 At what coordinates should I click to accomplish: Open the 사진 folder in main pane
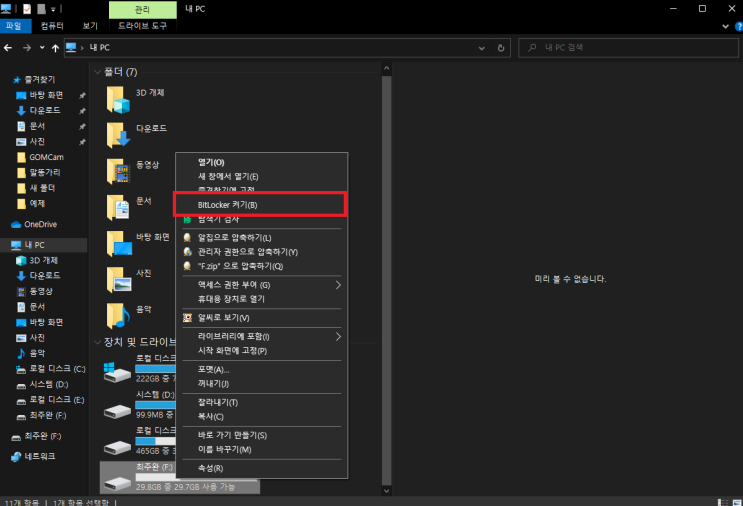(x=119, y=280)
